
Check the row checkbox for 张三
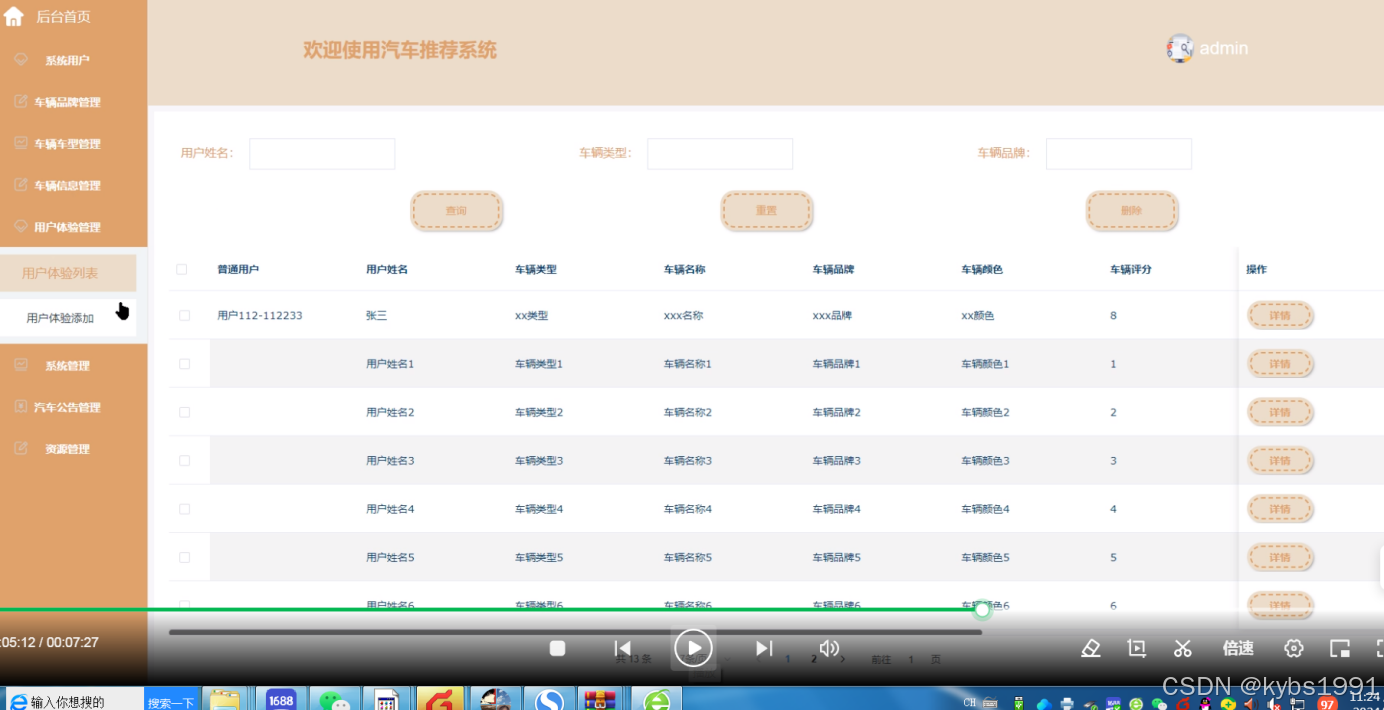[184, 315]
